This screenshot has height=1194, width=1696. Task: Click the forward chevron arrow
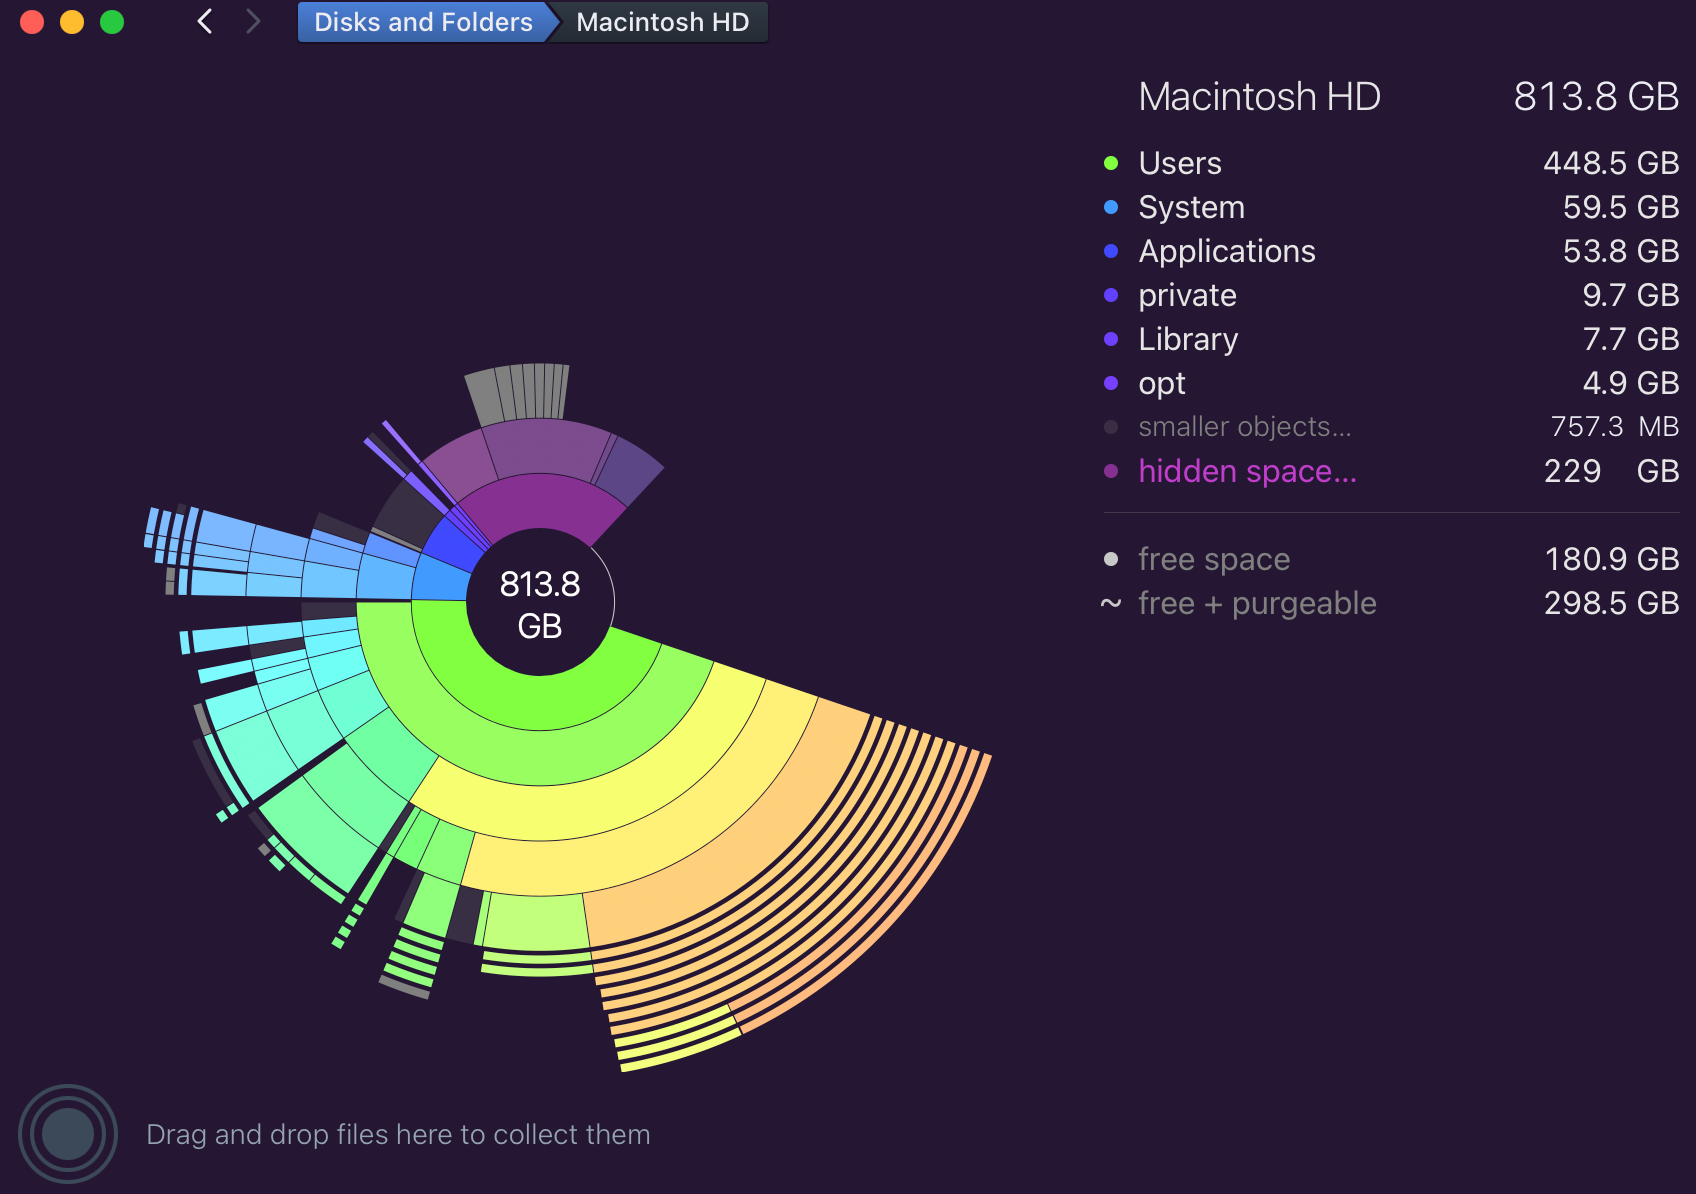pos(253,21)
